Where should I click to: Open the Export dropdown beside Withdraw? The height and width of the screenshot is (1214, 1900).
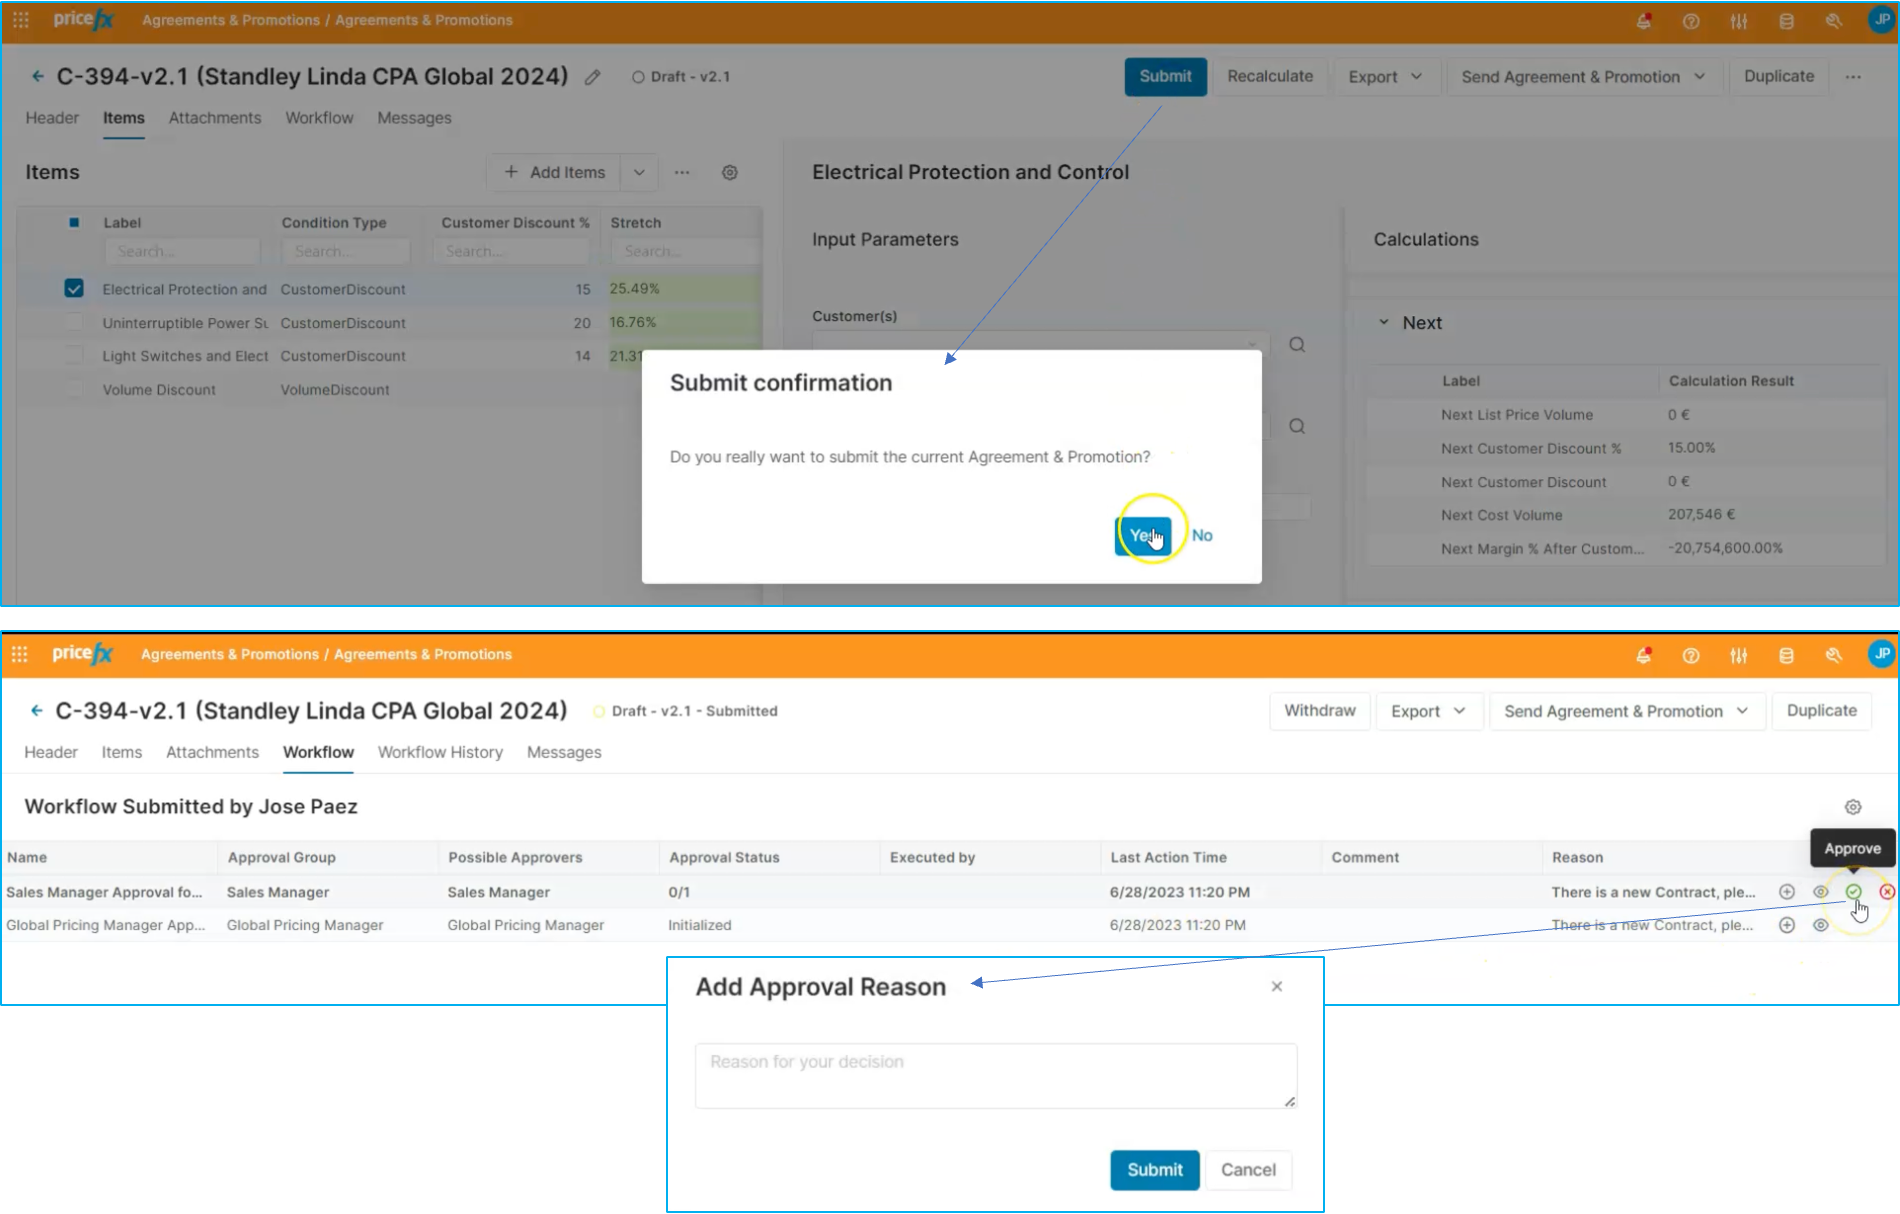tap(1428, 711)
